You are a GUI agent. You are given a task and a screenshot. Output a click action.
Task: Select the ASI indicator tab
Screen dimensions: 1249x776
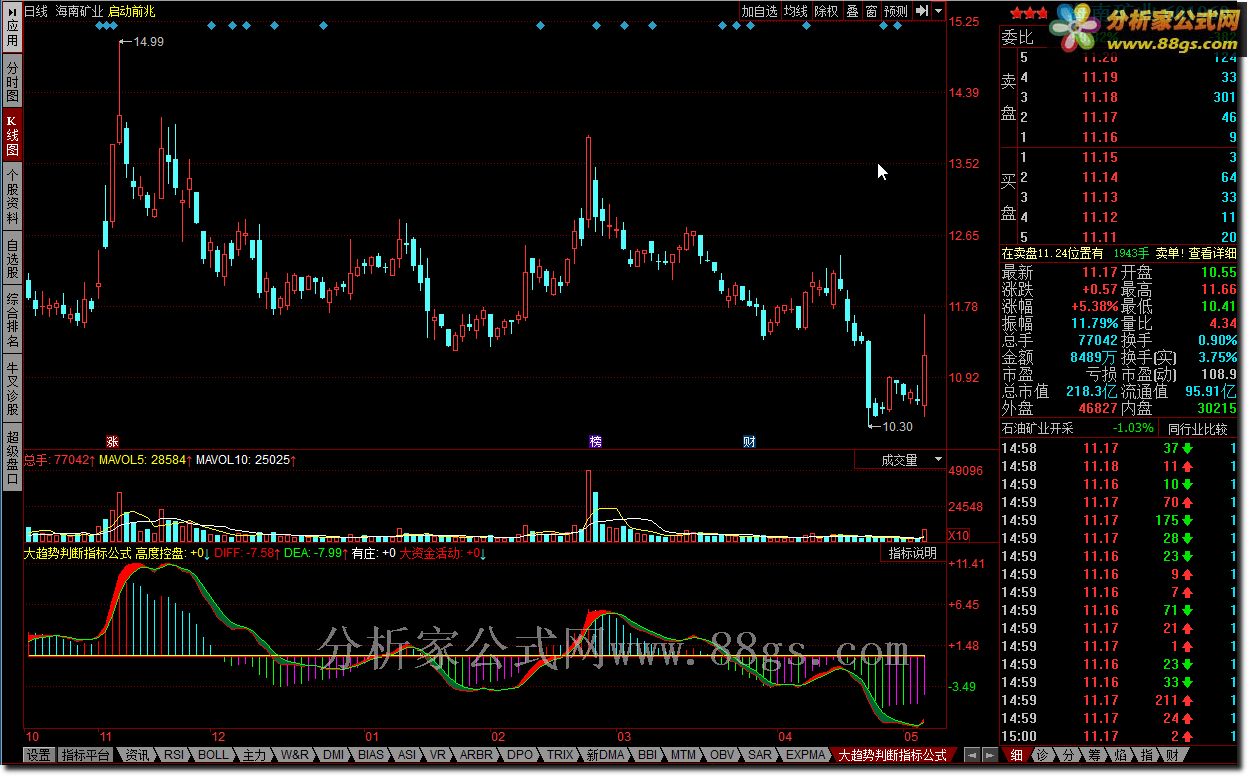click(406, 755)
